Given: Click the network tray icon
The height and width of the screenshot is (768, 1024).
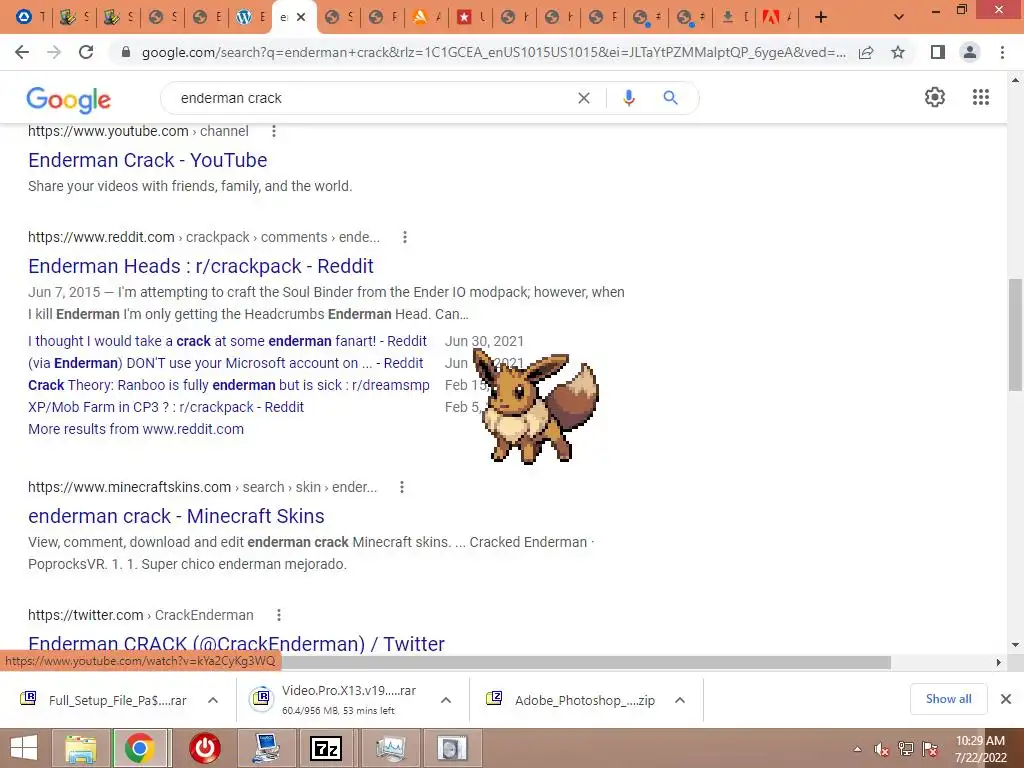Looking at the screenshot, I should coord(906,749).
